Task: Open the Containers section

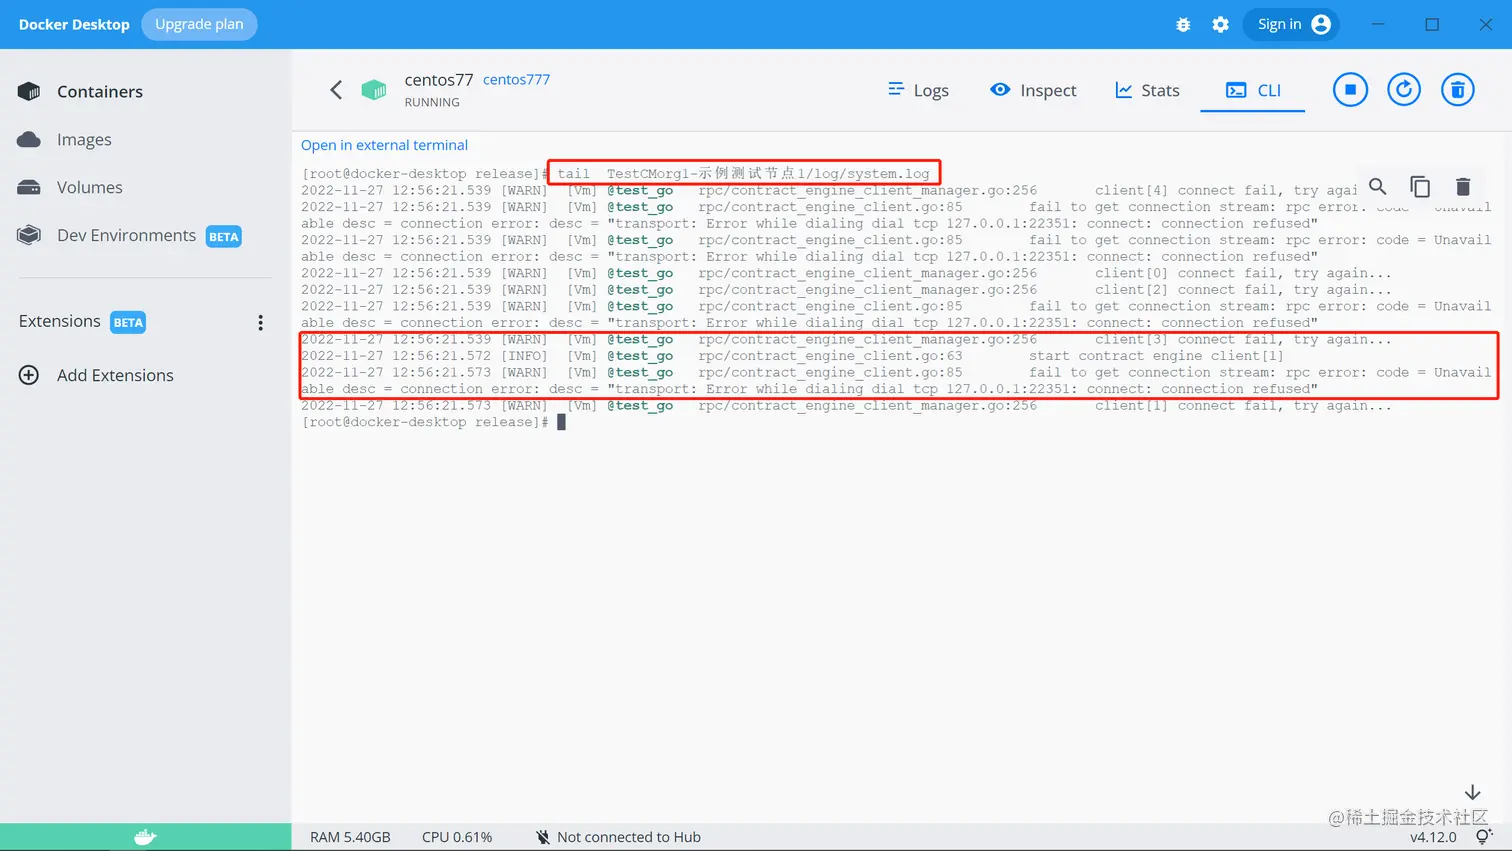Action: [100, 92]
